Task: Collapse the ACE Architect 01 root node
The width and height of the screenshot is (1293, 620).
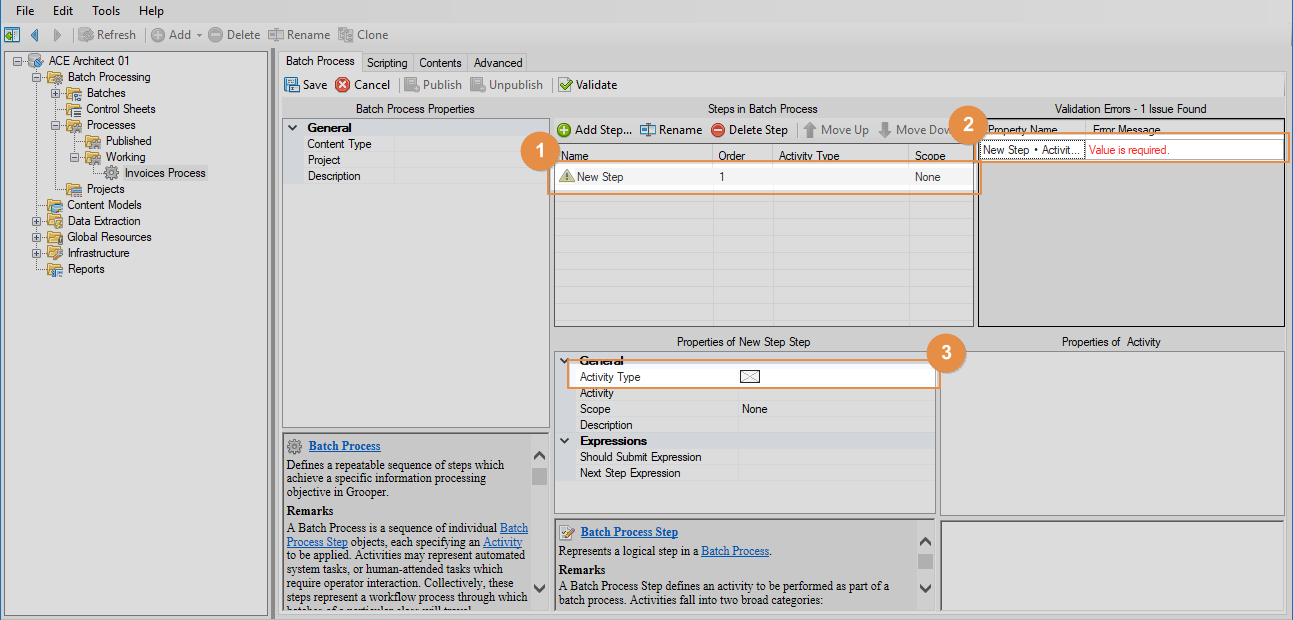Action: (18, 61)
